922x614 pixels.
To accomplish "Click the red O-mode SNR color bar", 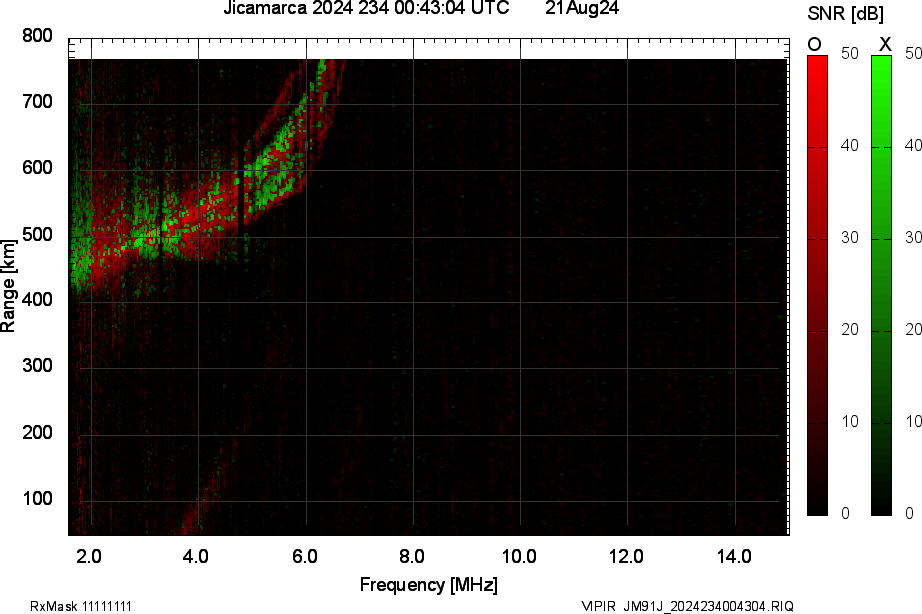I will point(817,285).
